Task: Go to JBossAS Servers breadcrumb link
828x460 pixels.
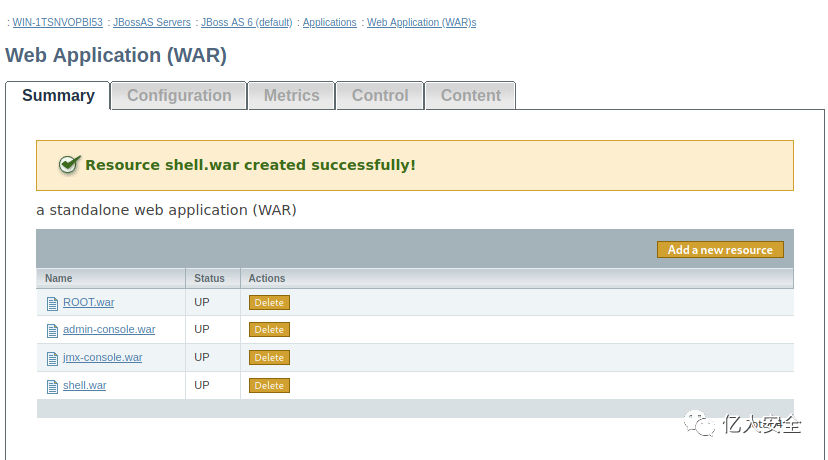Action: (x=152, y=22)
